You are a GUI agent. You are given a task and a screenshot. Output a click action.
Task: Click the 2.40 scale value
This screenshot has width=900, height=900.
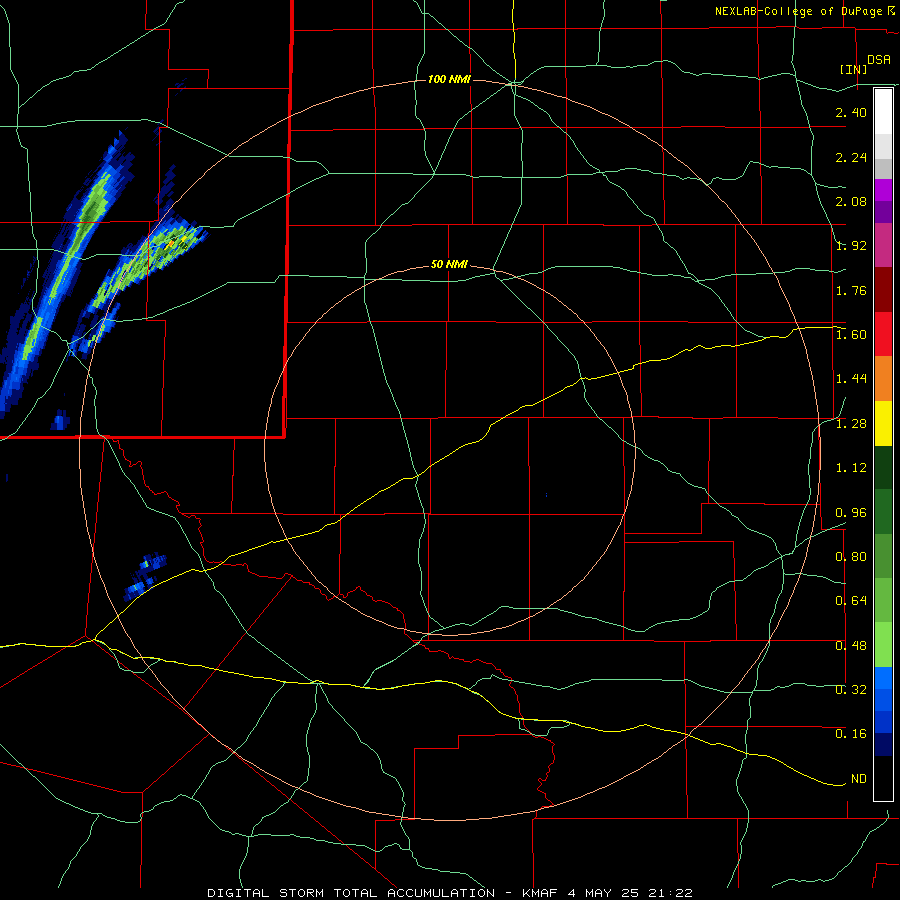(x=851, y=112)
